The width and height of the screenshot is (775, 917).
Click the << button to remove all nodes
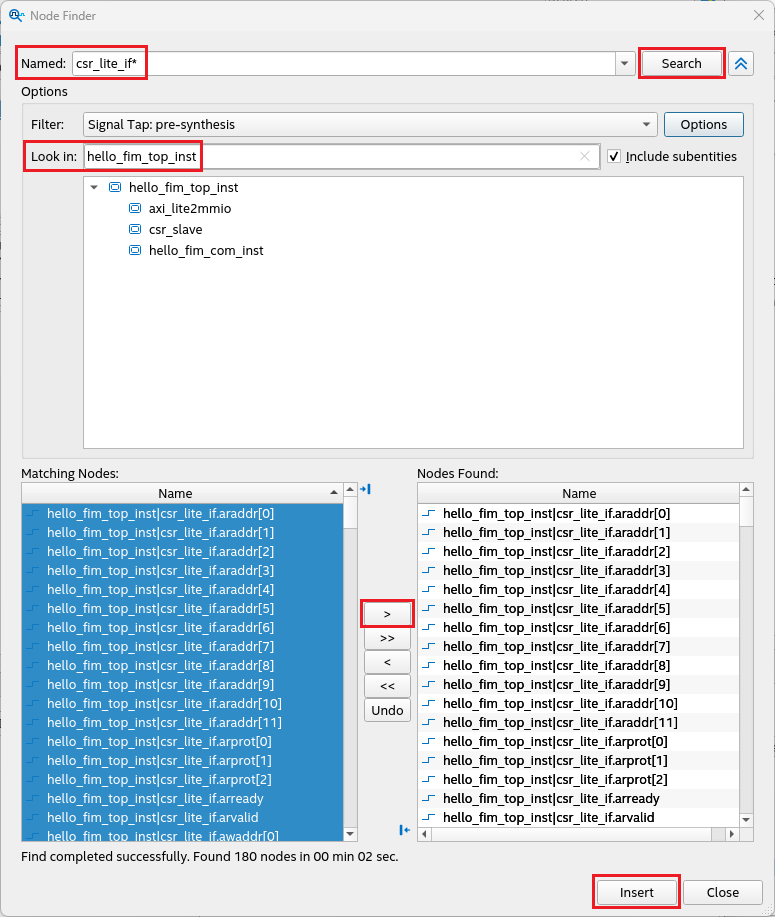click(x=387, y=686)
